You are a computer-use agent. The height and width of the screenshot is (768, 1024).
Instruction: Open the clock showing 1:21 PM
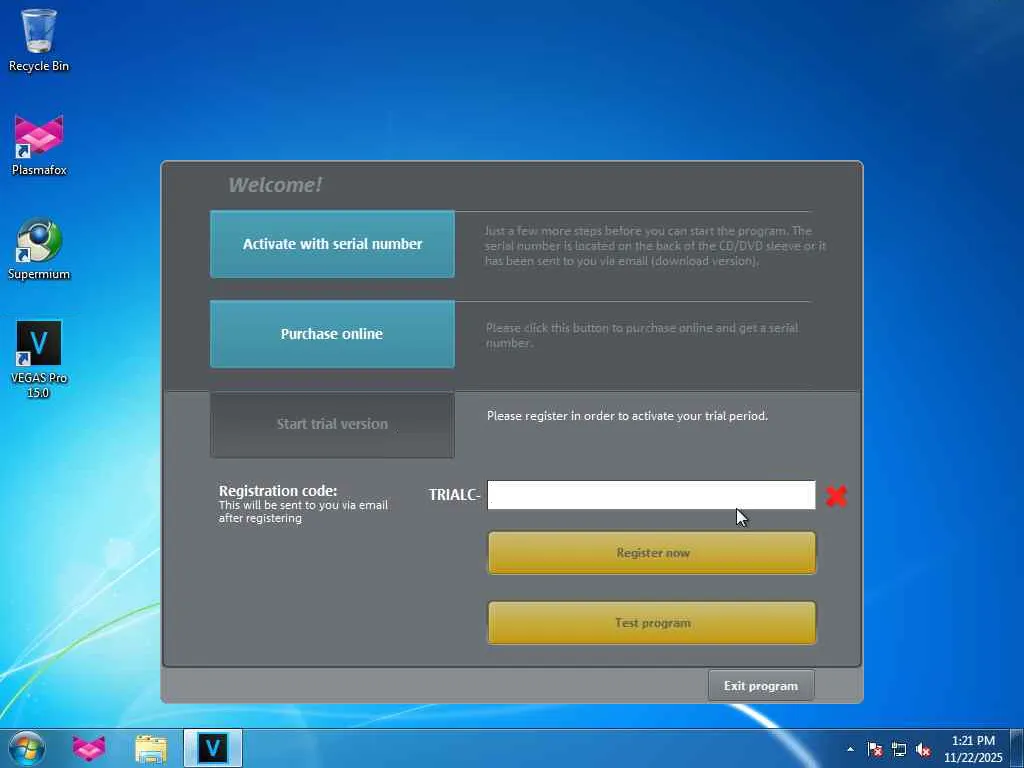coord(973,749)
